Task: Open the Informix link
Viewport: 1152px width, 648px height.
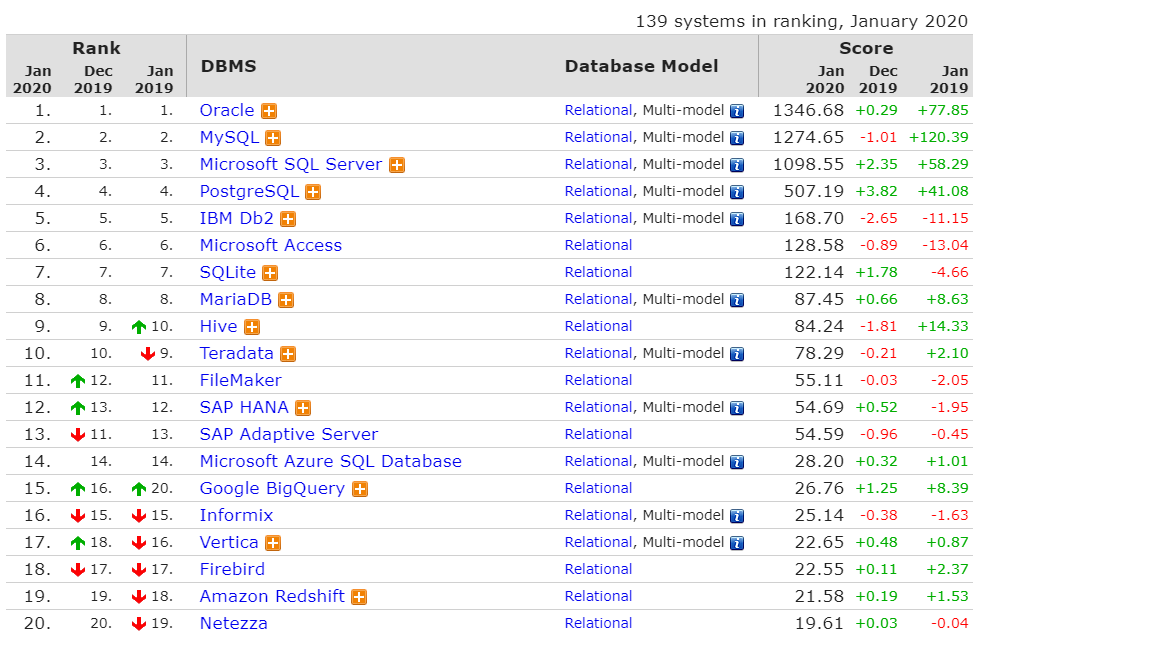Action: [x=237, y=516]
